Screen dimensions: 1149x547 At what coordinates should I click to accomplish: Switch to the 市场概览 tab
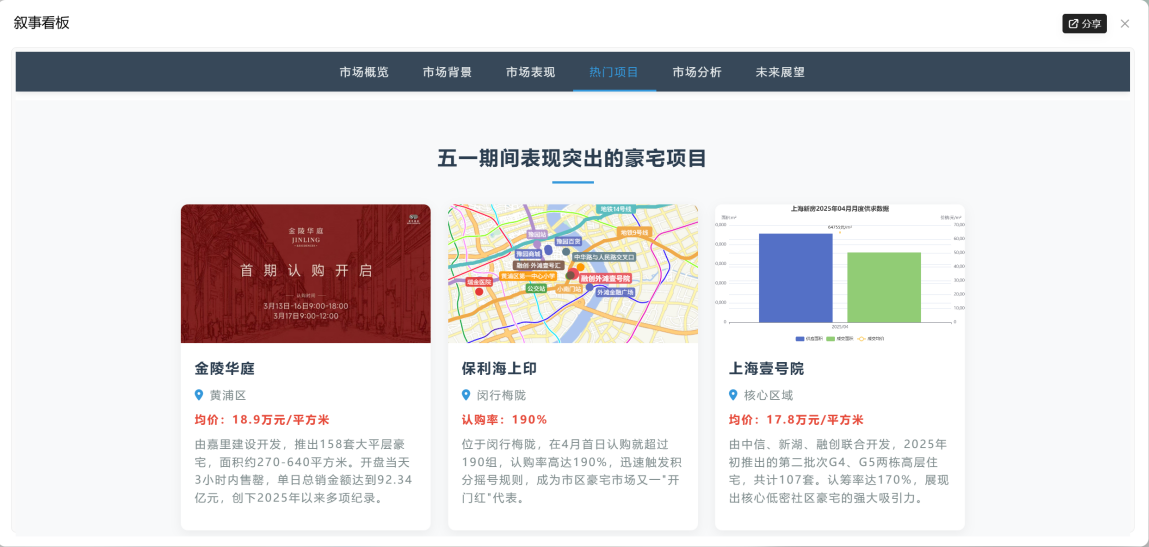(x=364, y=72)
